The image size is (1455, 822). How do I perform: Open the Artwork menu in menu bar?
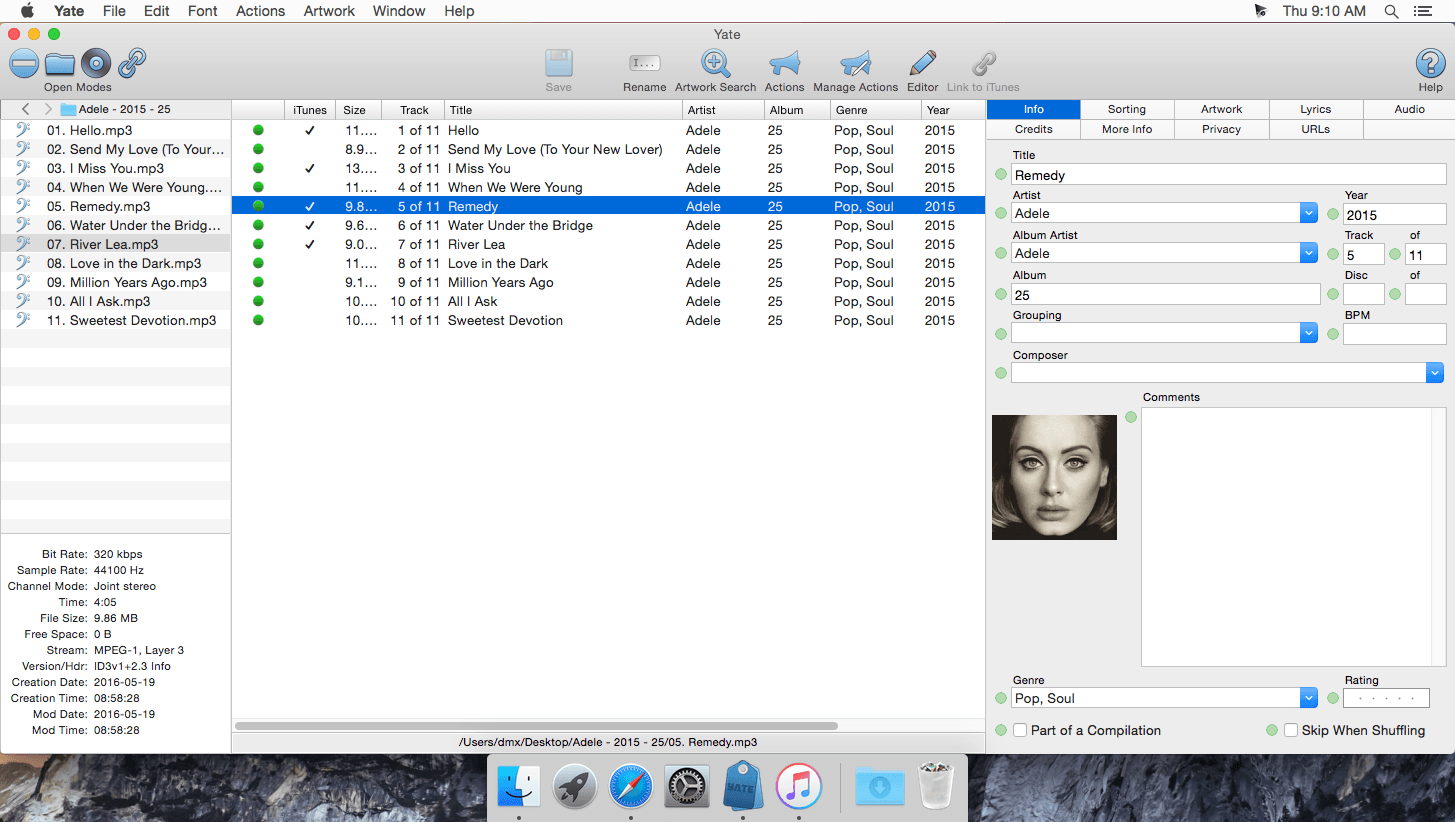329,11
